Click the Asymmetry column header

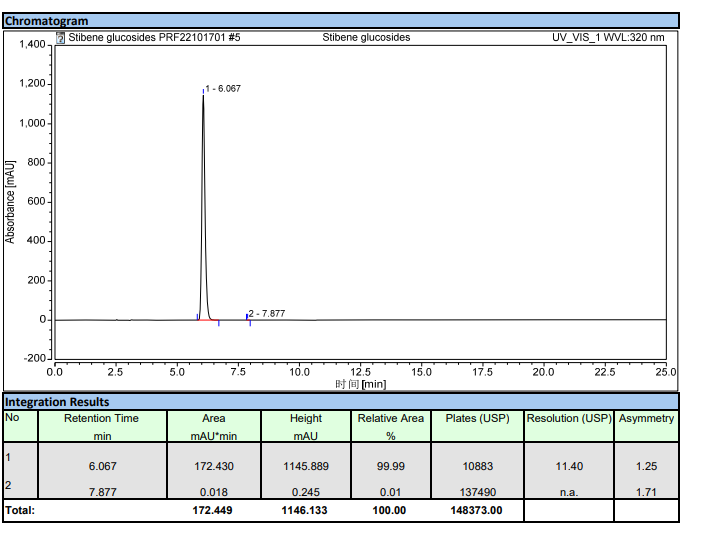646,418
